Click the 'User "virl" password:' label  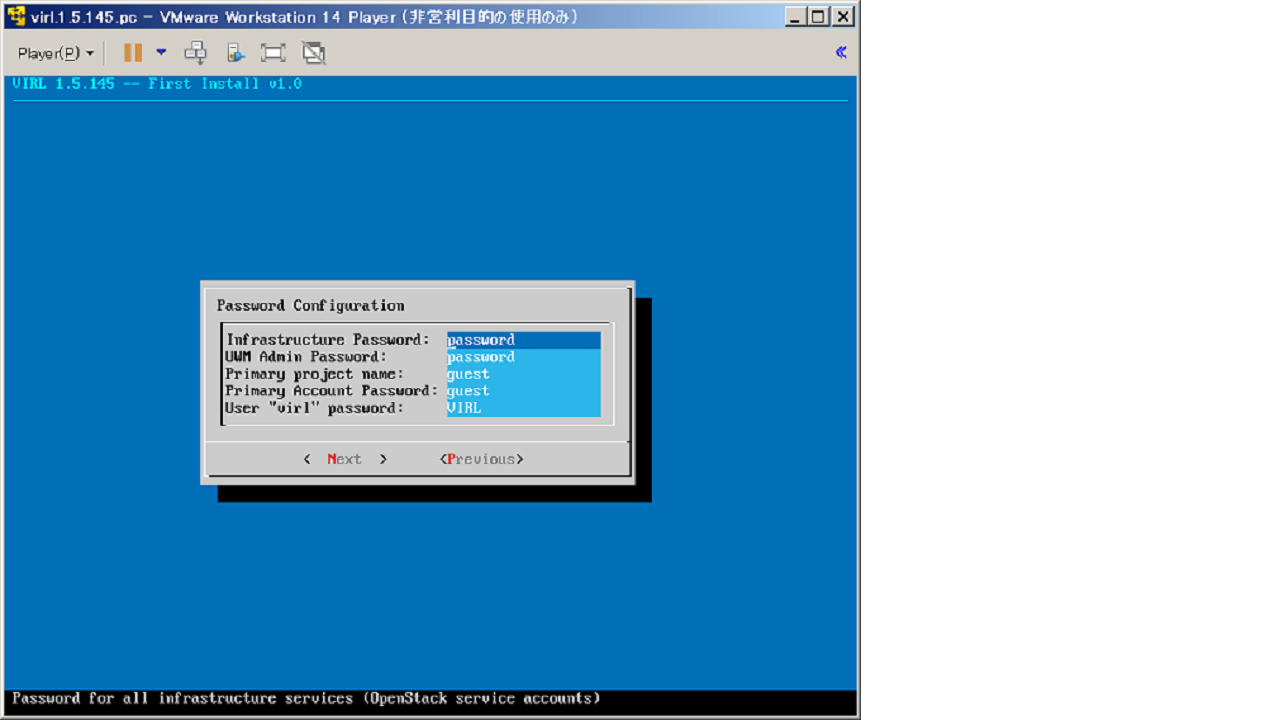tap(315, 408)
